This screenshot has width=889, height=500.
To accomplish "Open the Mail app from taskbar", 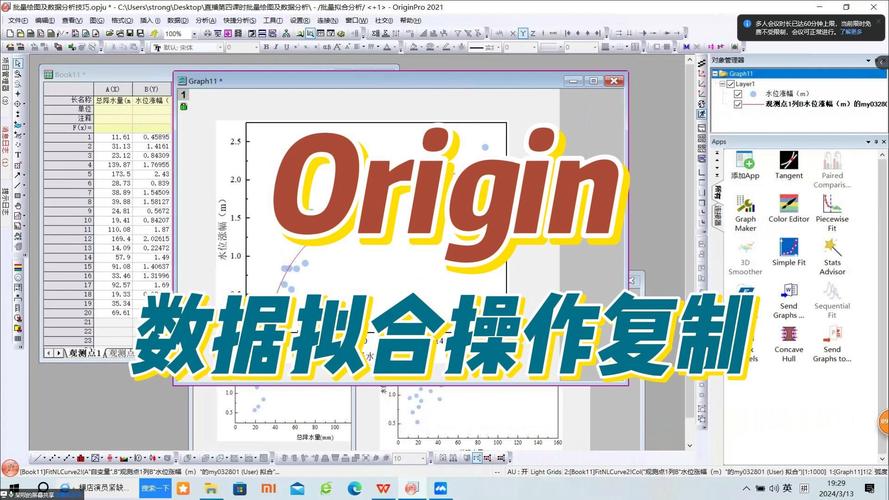I will tap(297, 488).
